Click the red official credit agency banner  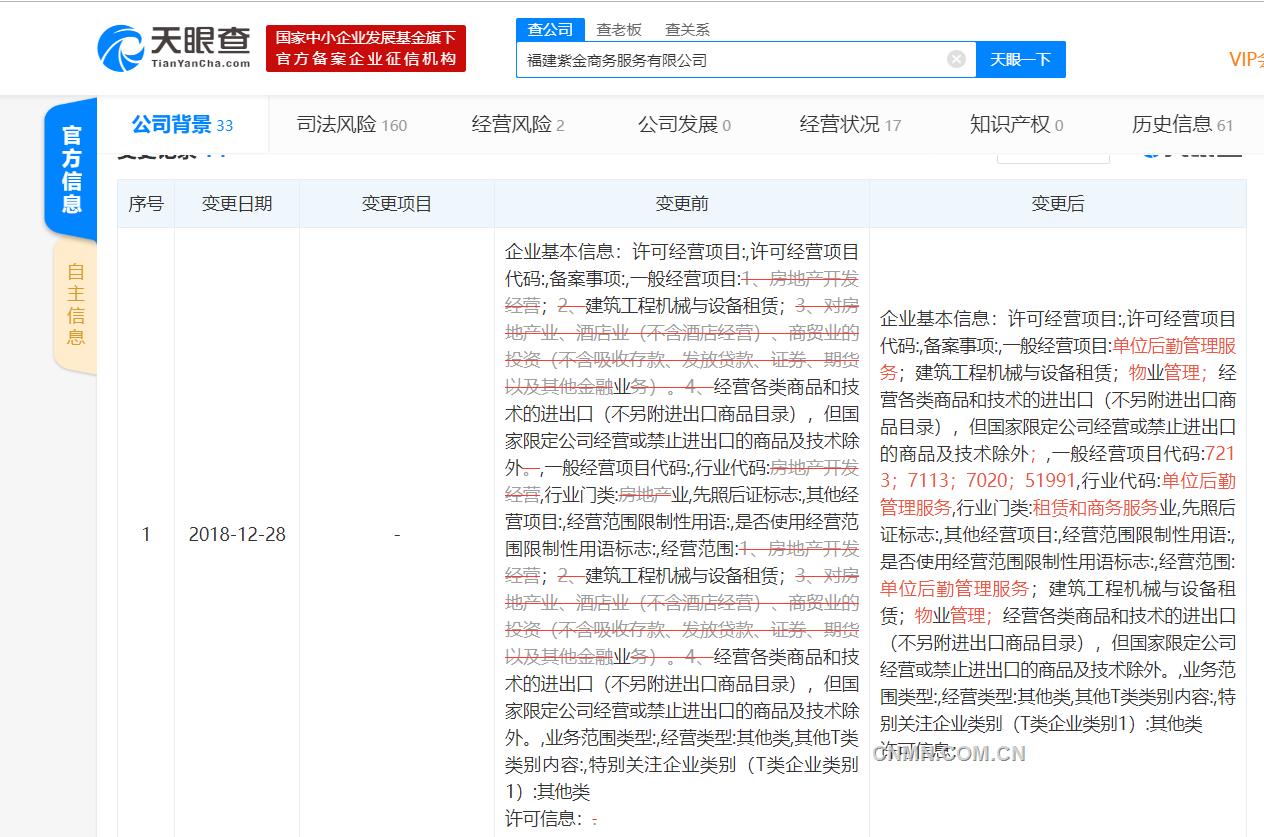tap(366, 48)
